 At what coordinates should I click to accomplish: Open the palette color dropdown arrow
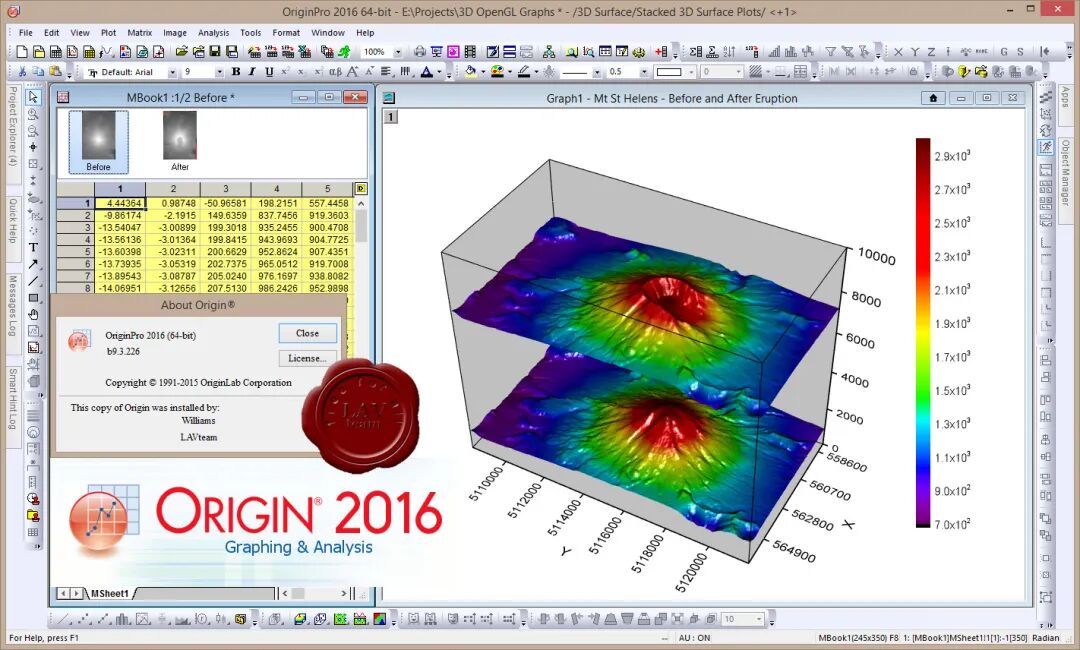510,72
